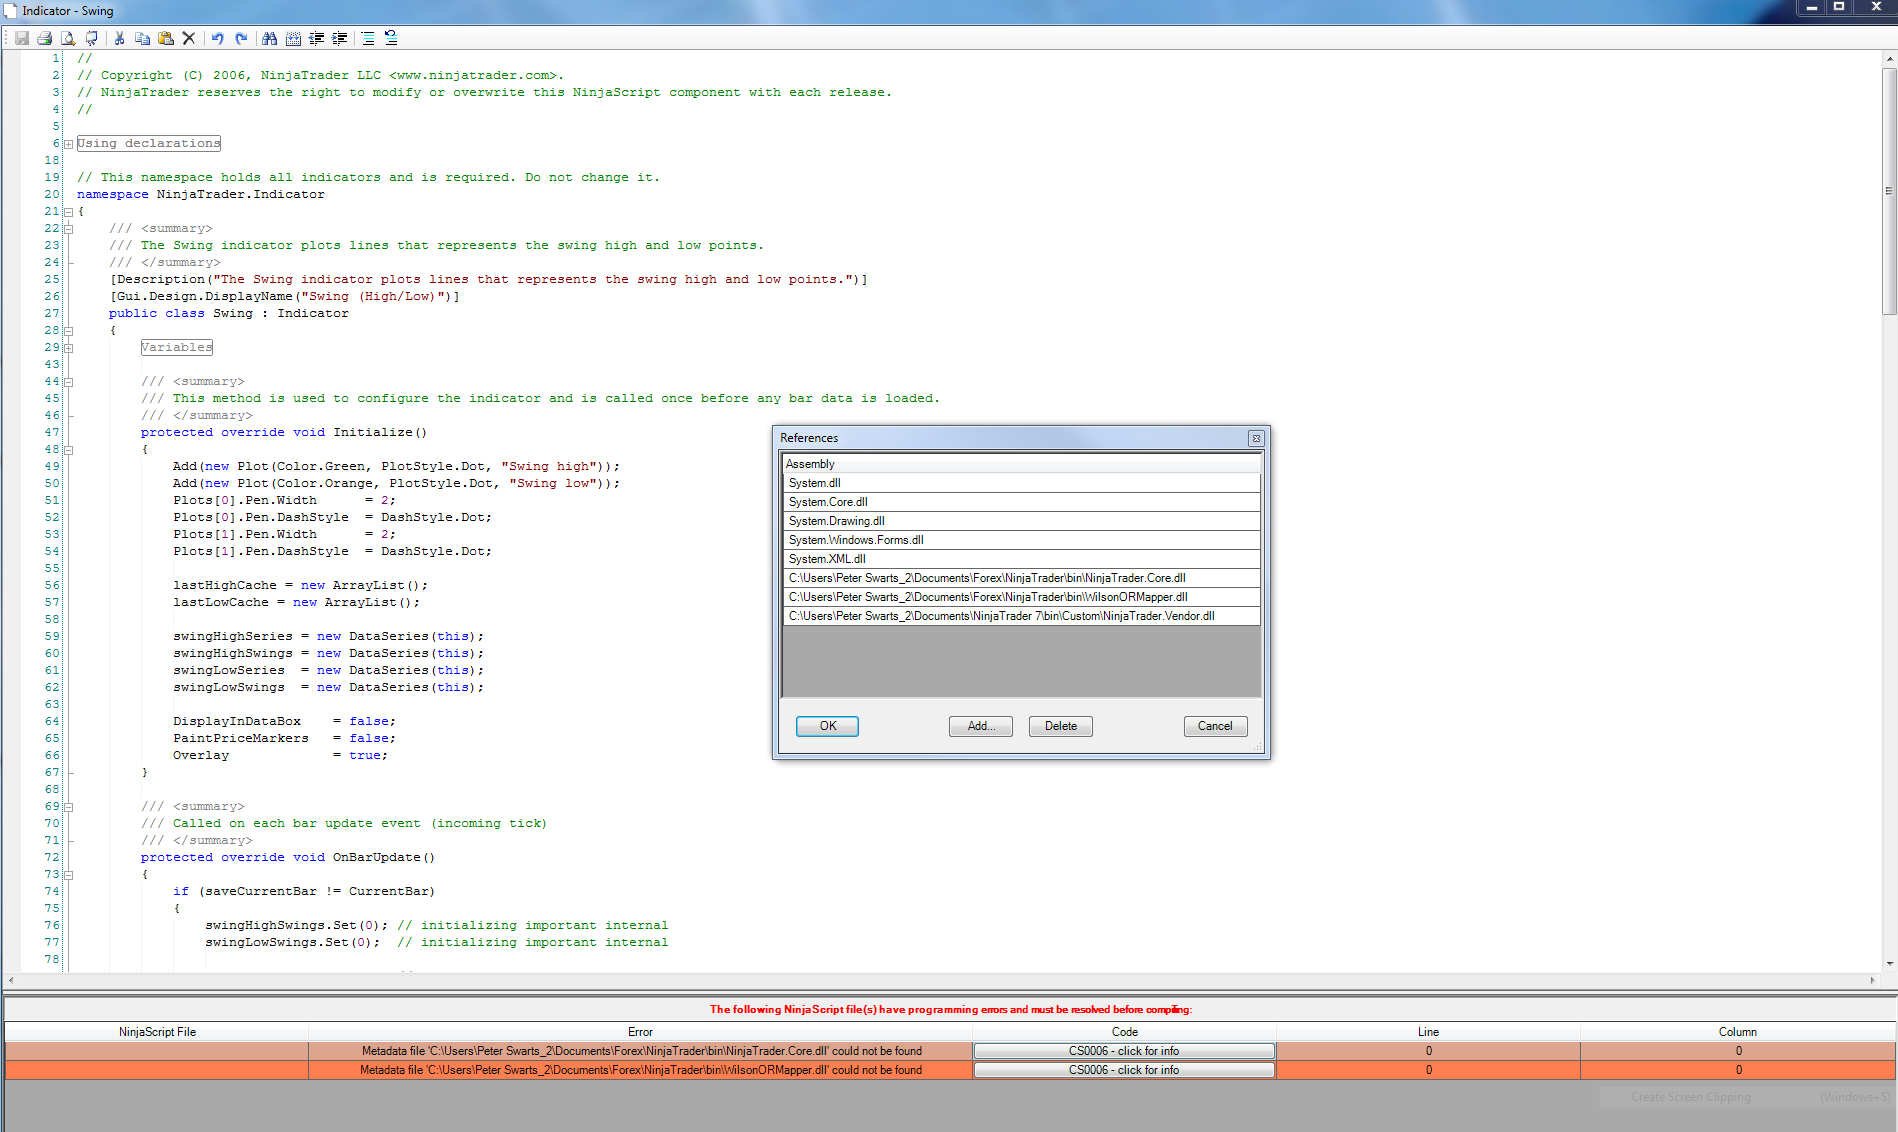Click Add... to add a reference
Viewport: 1898px width, 1132px height.
point(980,726)
